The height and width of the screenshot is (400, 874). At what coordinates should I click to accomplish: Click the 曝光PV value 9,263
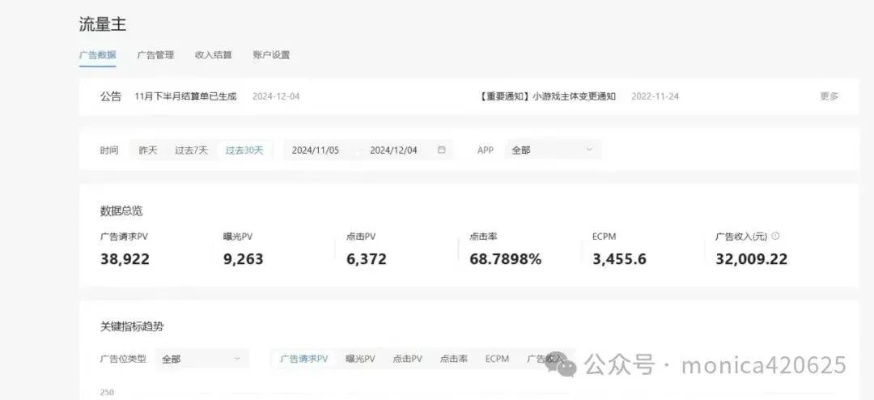pos(243,259)
